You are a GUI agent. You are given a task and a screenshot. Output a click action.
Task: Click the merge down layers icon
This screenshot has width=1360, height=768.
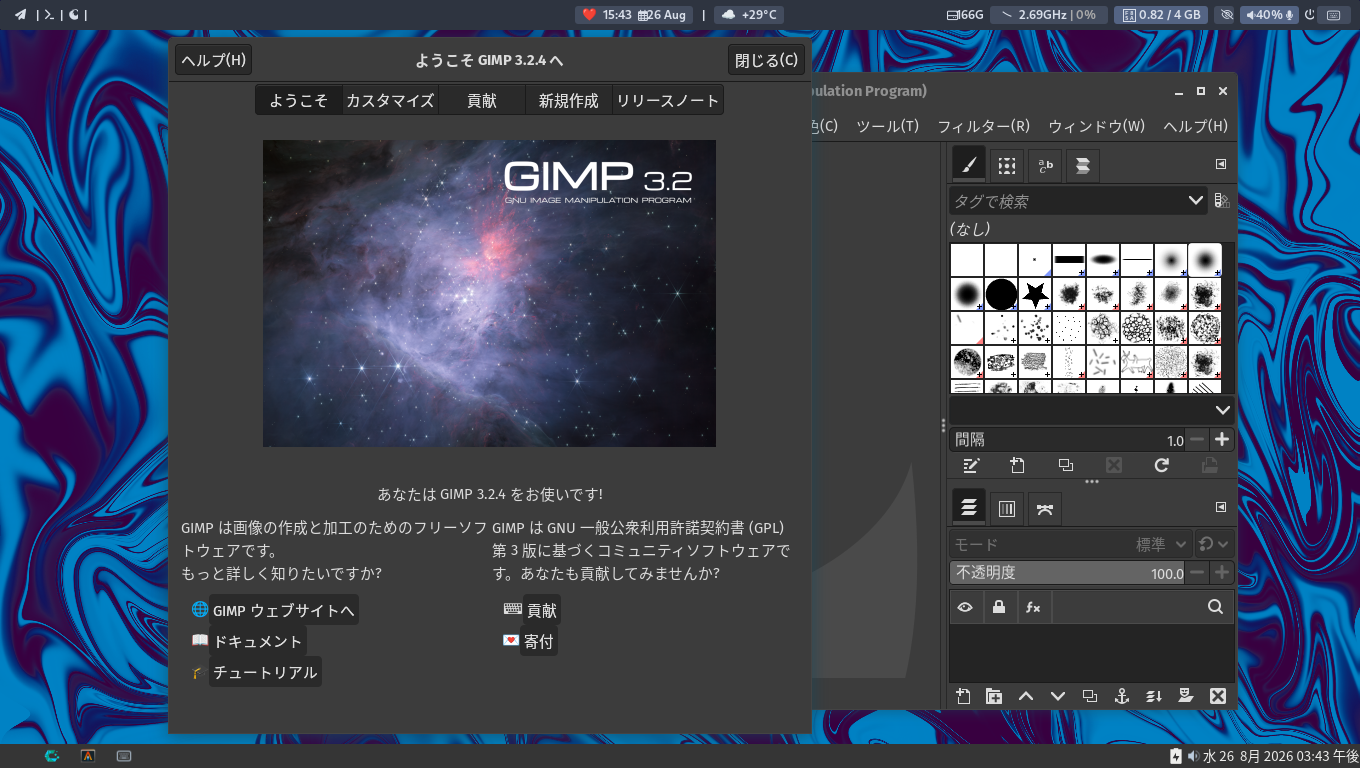[1154, 696]
